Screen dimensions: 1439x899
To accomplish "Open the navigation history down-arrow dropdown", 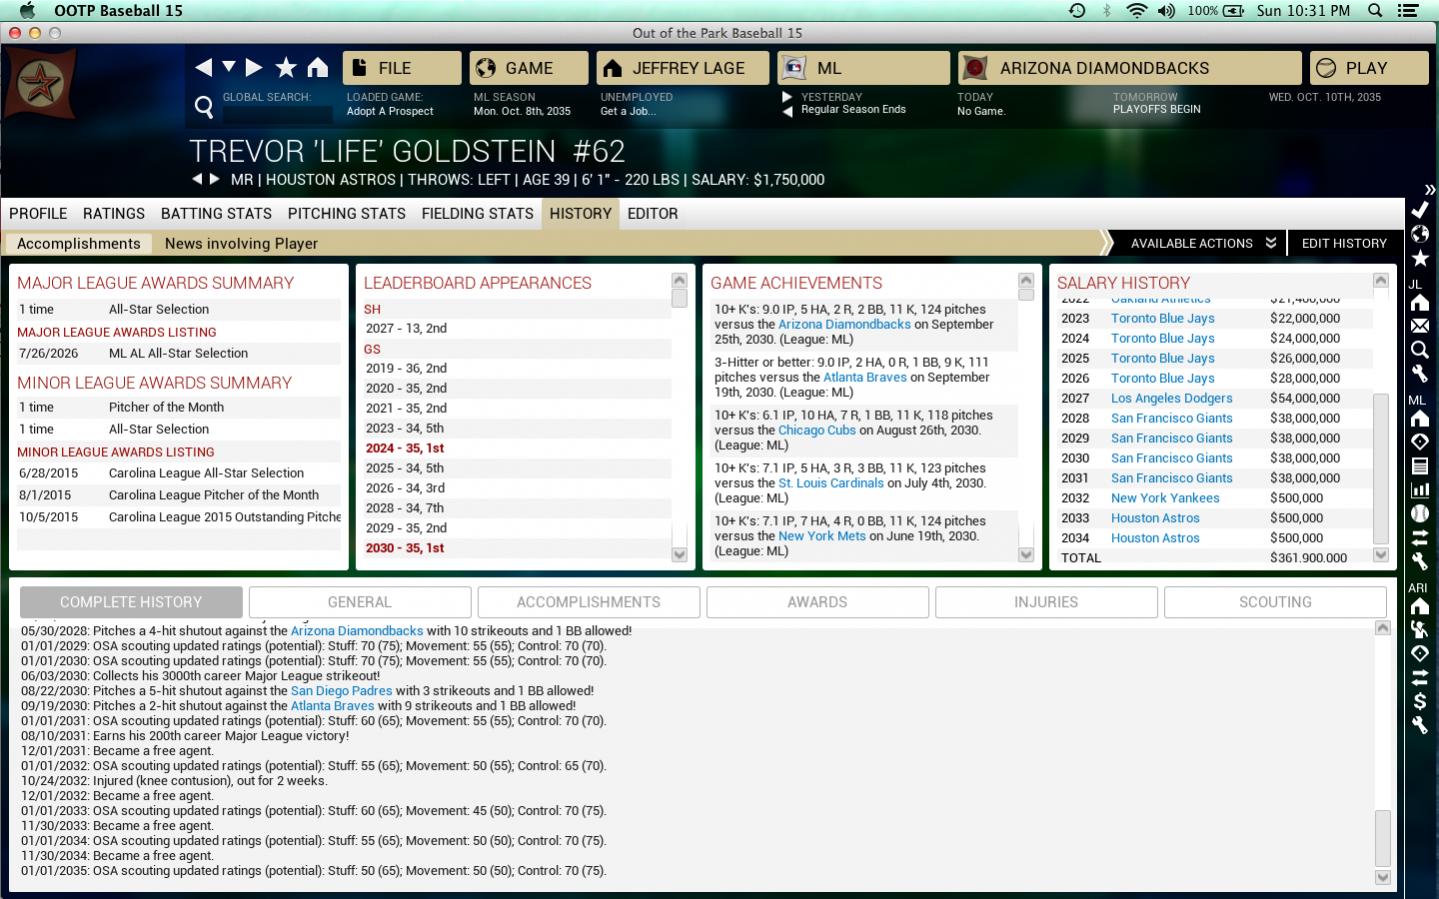I will point(229,67).
